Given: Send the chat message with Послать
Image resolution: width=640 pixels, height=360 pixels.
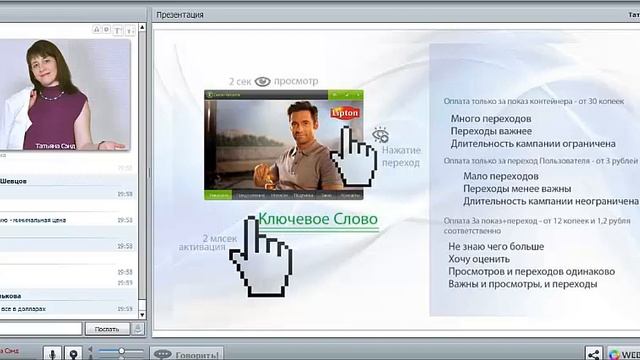Looking at the screenshot, I should tap(107, 329).
